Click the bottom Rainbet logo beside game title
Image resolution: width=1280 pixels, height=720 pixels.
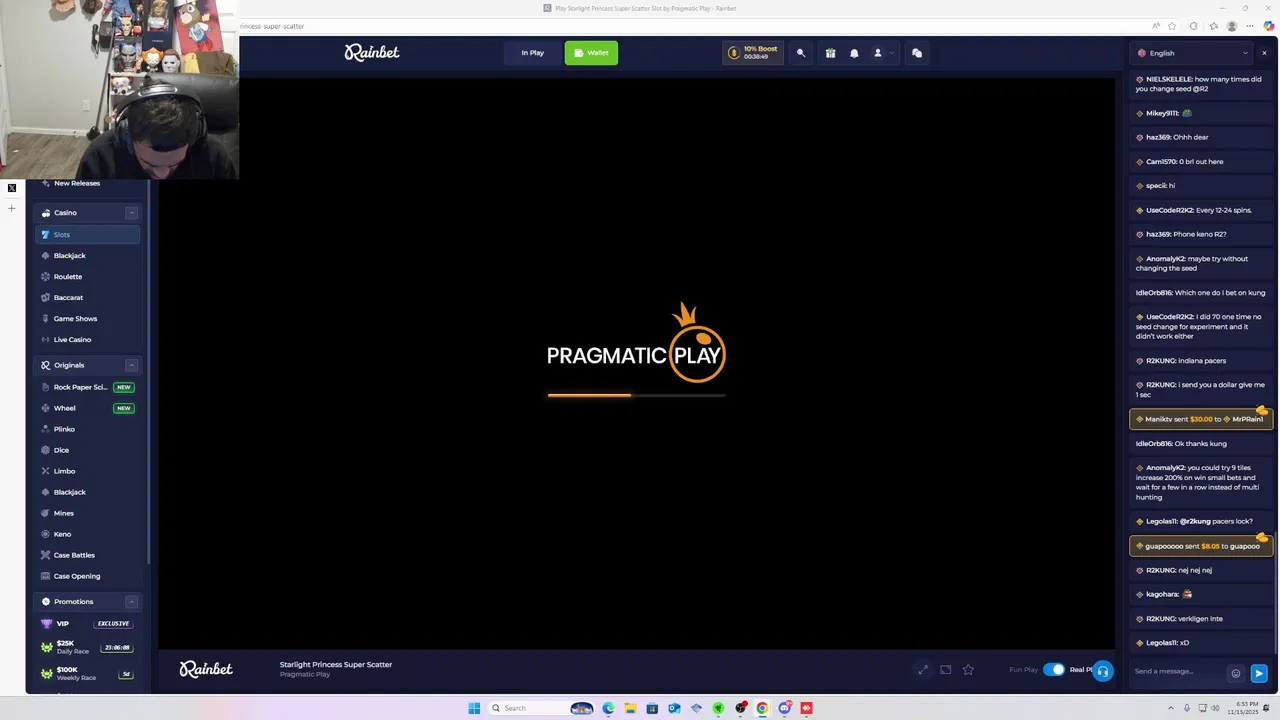[x=206, y=669]
